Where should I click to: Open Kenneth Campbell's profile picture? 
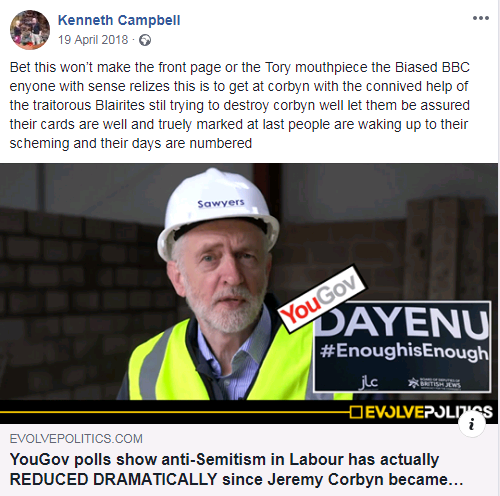(30, 30)
